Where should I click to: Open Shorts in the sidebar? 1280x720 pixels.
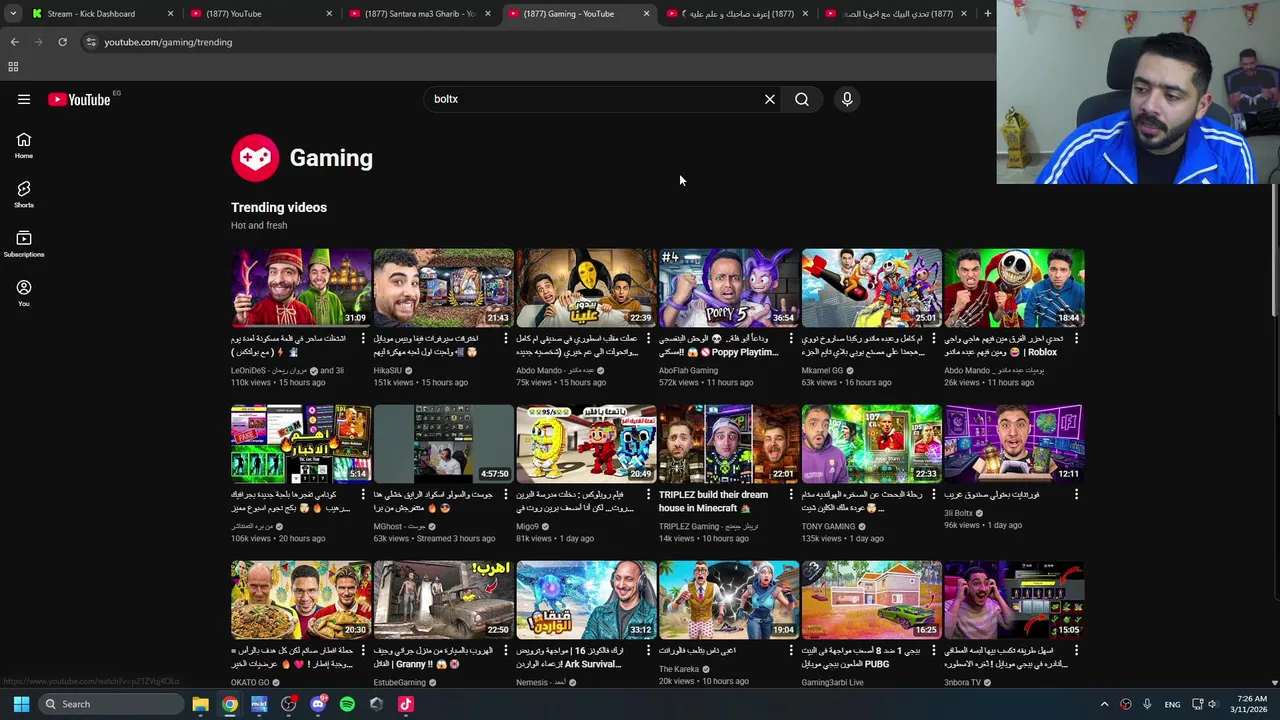tap(24, 194)
